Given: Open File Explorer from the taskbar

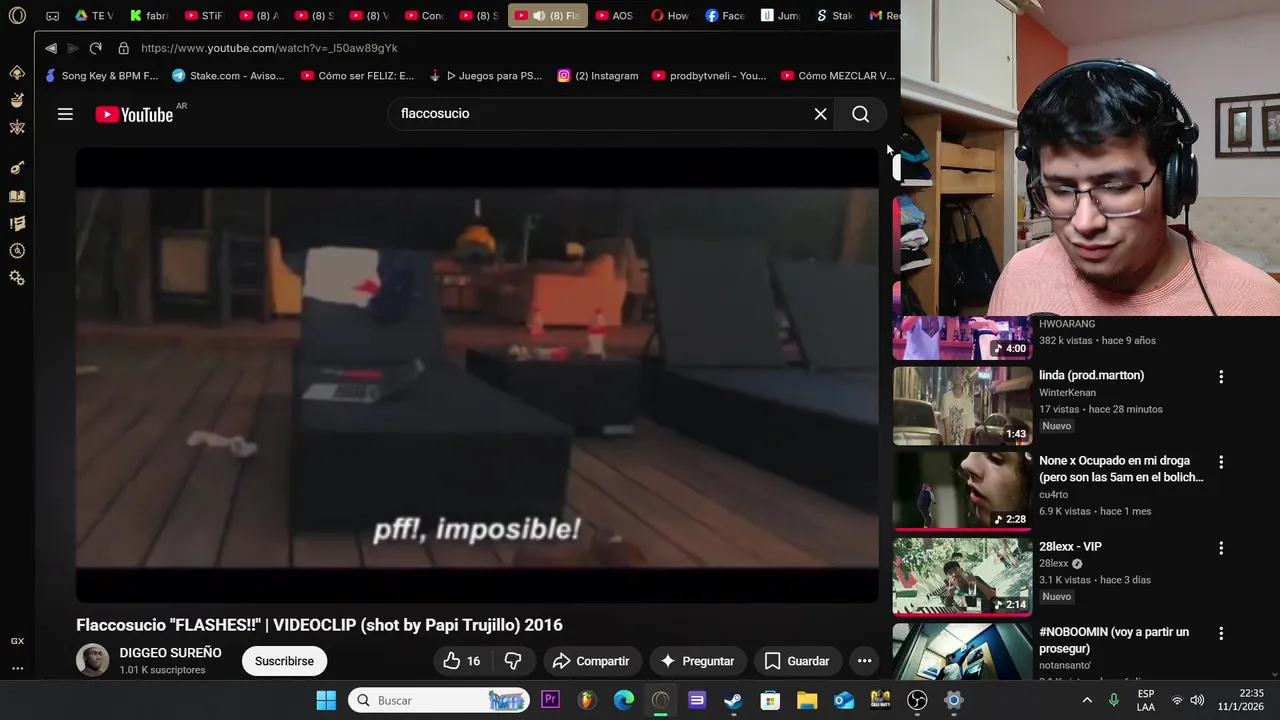Looking at the screenshot, I should coord(807,700).
